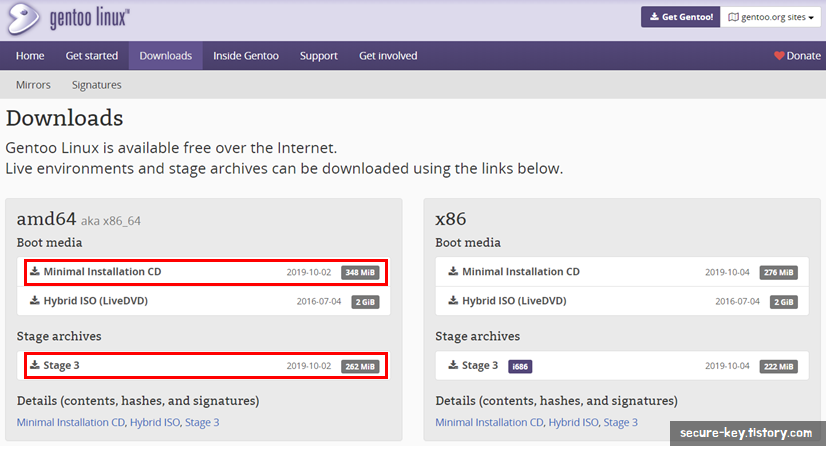Click download icon beside amd64 Hybrid ISO
826x450 pixels.
(35, 300)
